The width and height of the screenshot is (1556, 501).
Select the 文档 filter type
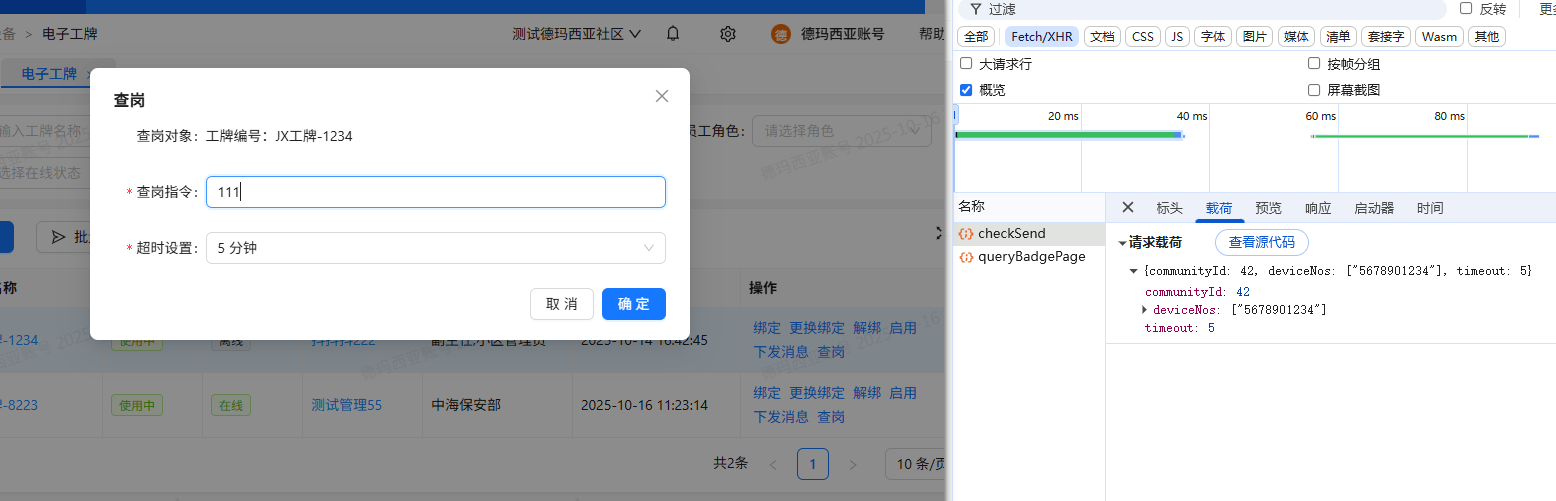pyautogui.click(x=1102, y=37)
